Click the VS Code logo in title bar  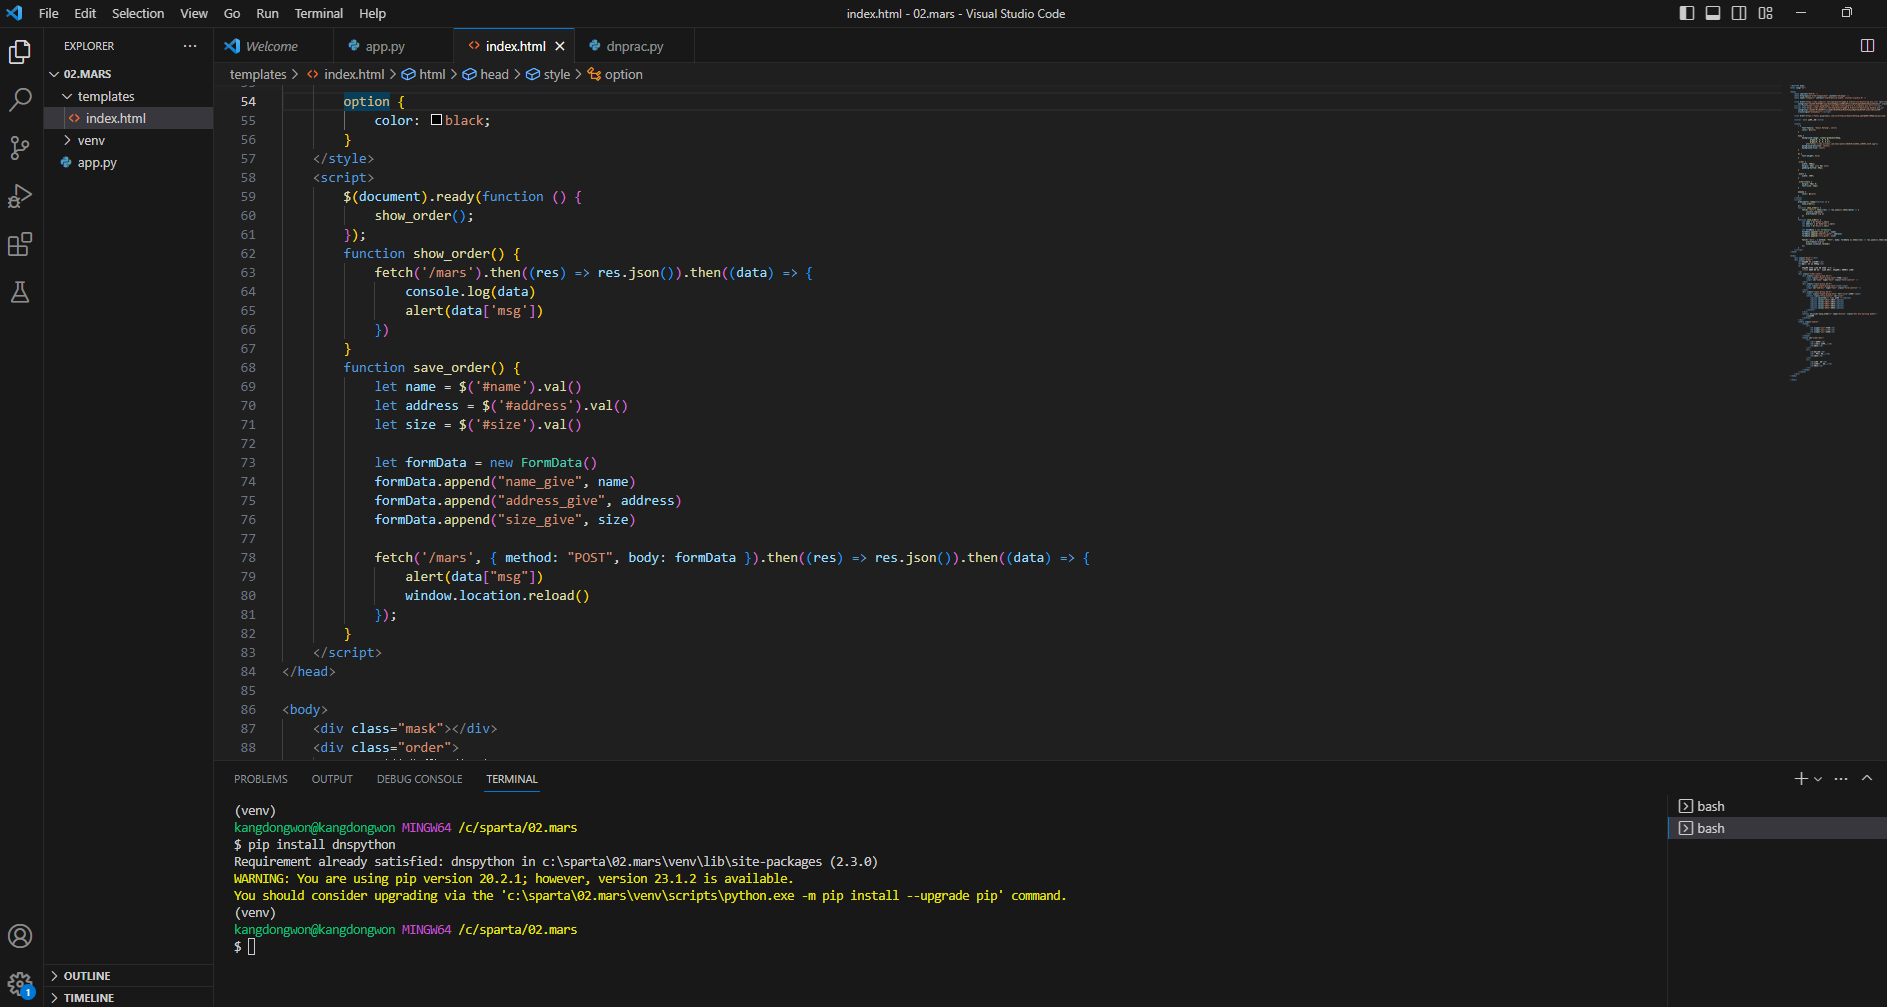[x=14, y=13]
